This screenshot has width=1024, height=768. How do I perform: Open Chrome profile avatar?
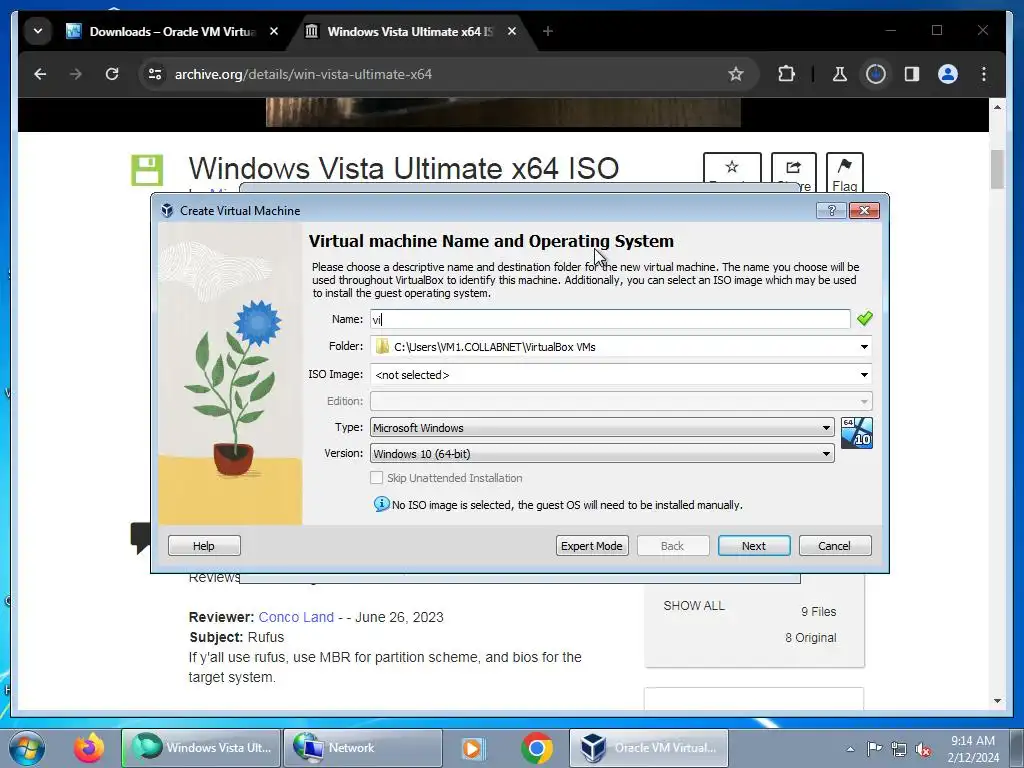point(948,74)
